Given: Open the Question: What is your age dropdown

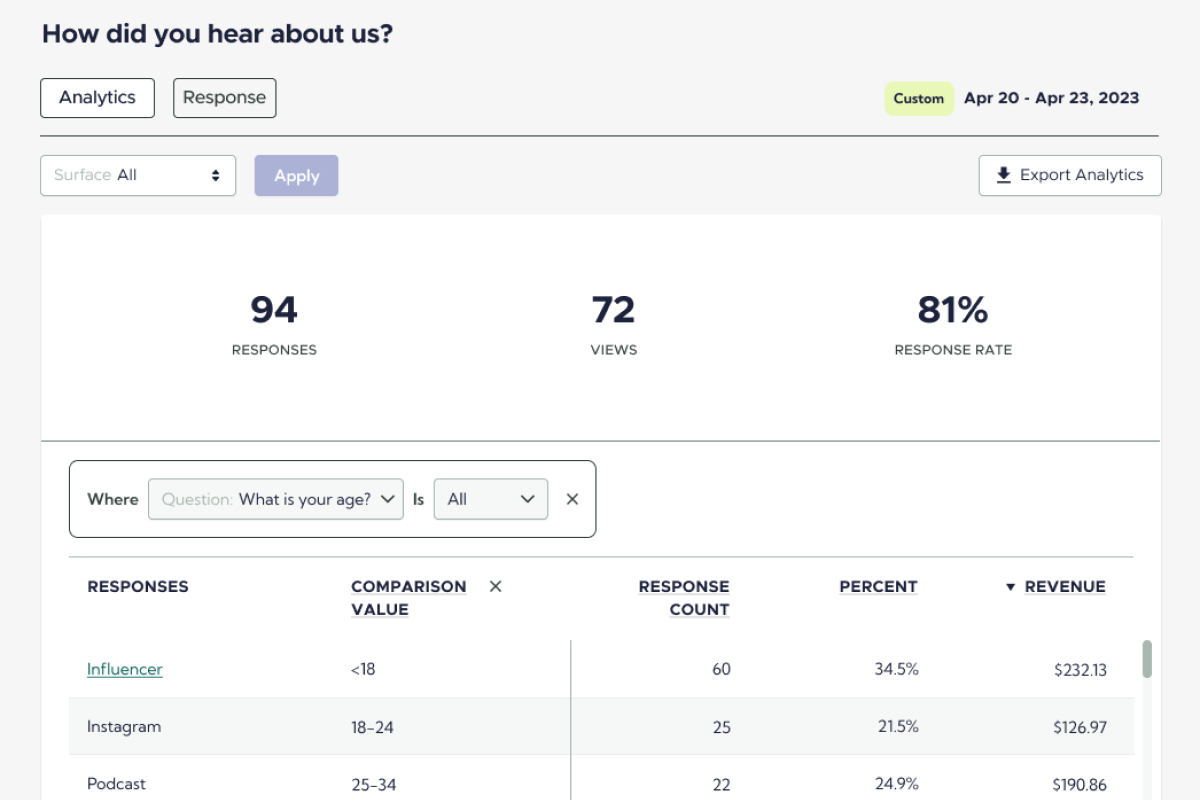Looking at the screenshot, I should 275,499.
